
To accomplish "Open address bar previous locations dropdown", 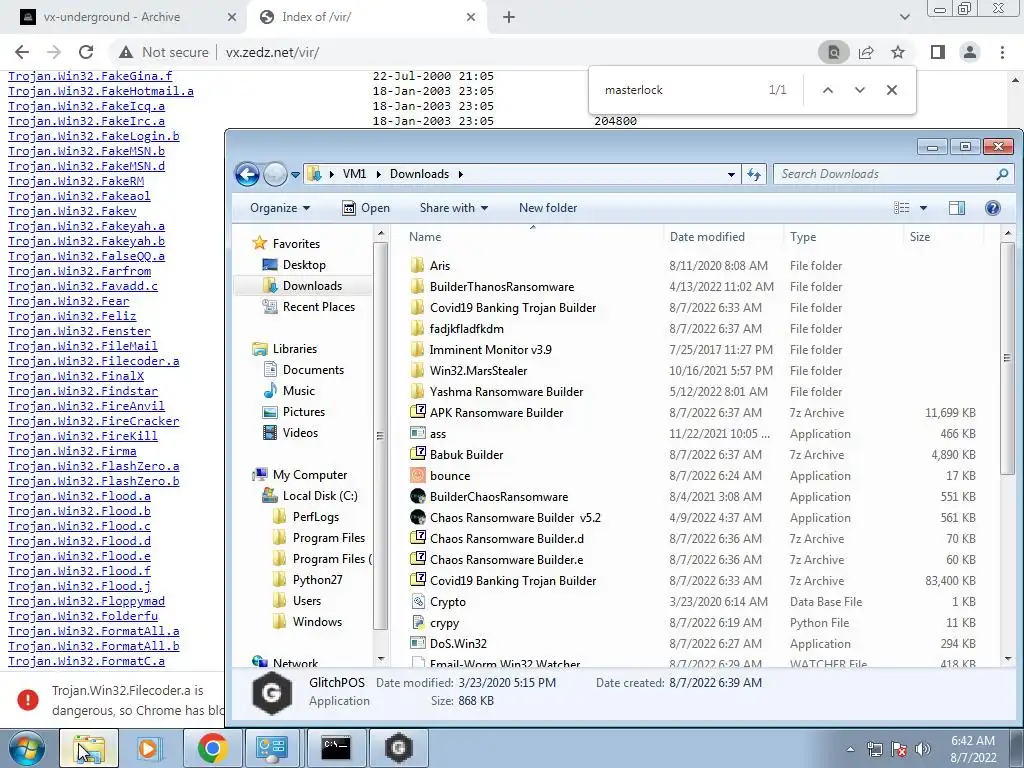I will pyautogui.click(x=731, y=174).
